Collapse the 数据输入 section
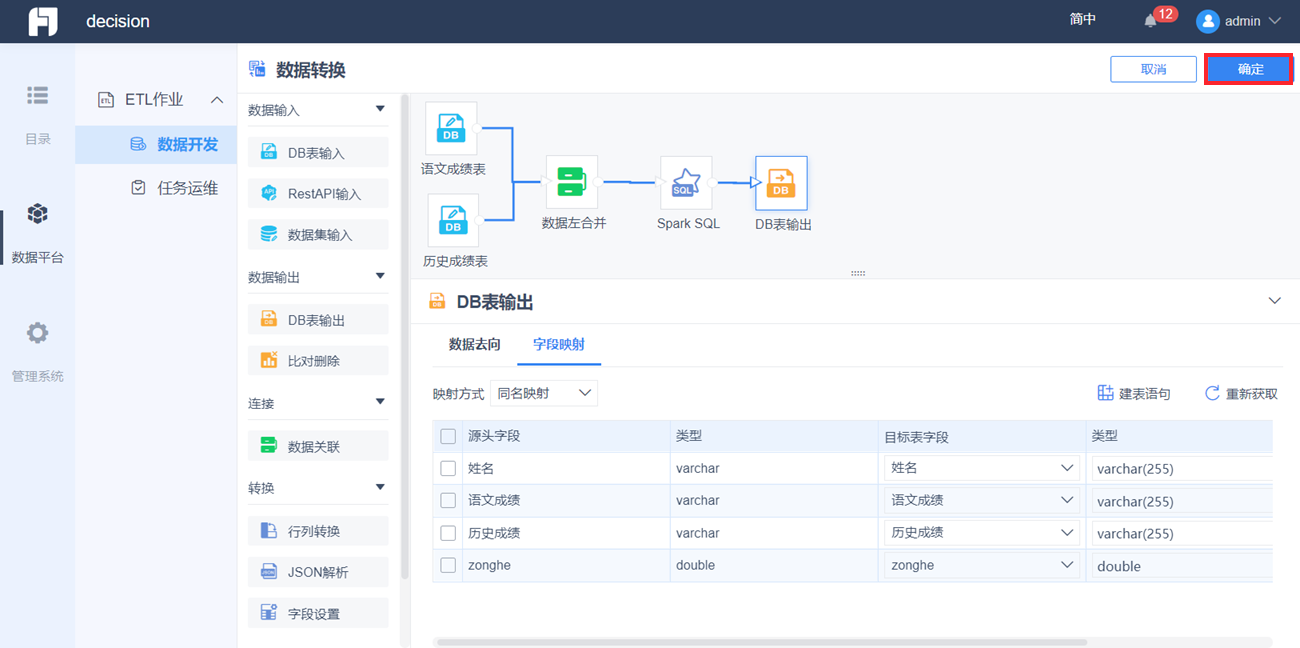This screenshot has height=648, width=1300. click(380, 109)
